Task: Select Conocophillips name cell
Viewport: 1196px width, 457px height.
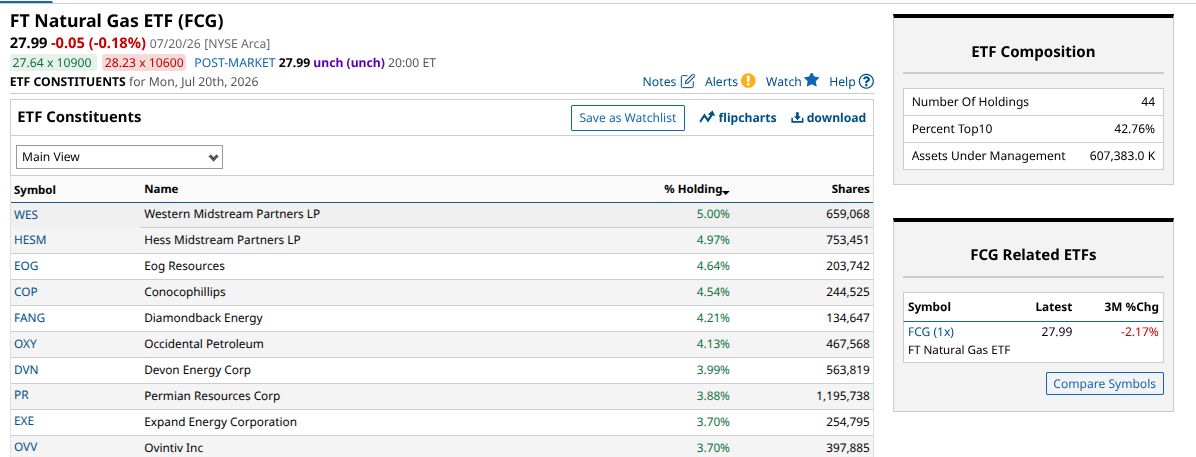Action: (x=185, y=291)
